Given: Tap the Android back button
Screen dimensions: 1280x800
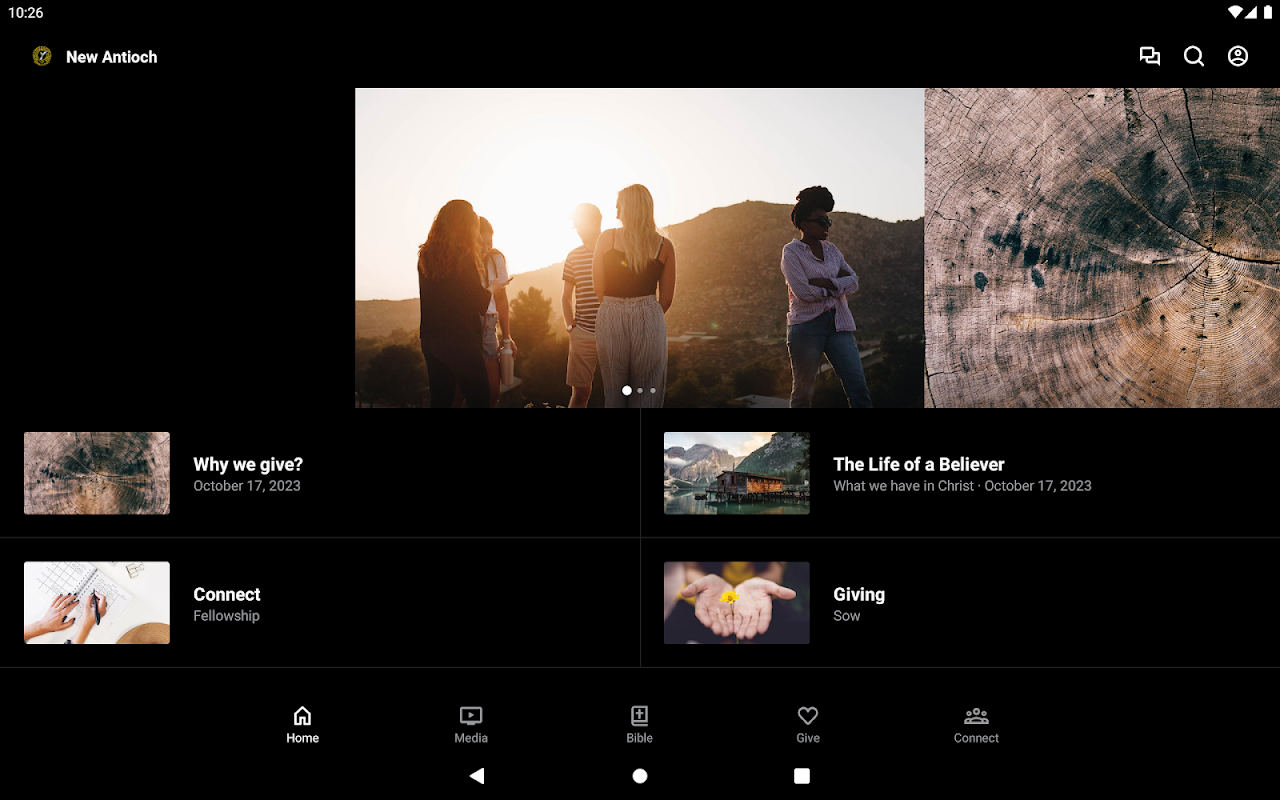Looking at the screenshot, I should (477, 776).
